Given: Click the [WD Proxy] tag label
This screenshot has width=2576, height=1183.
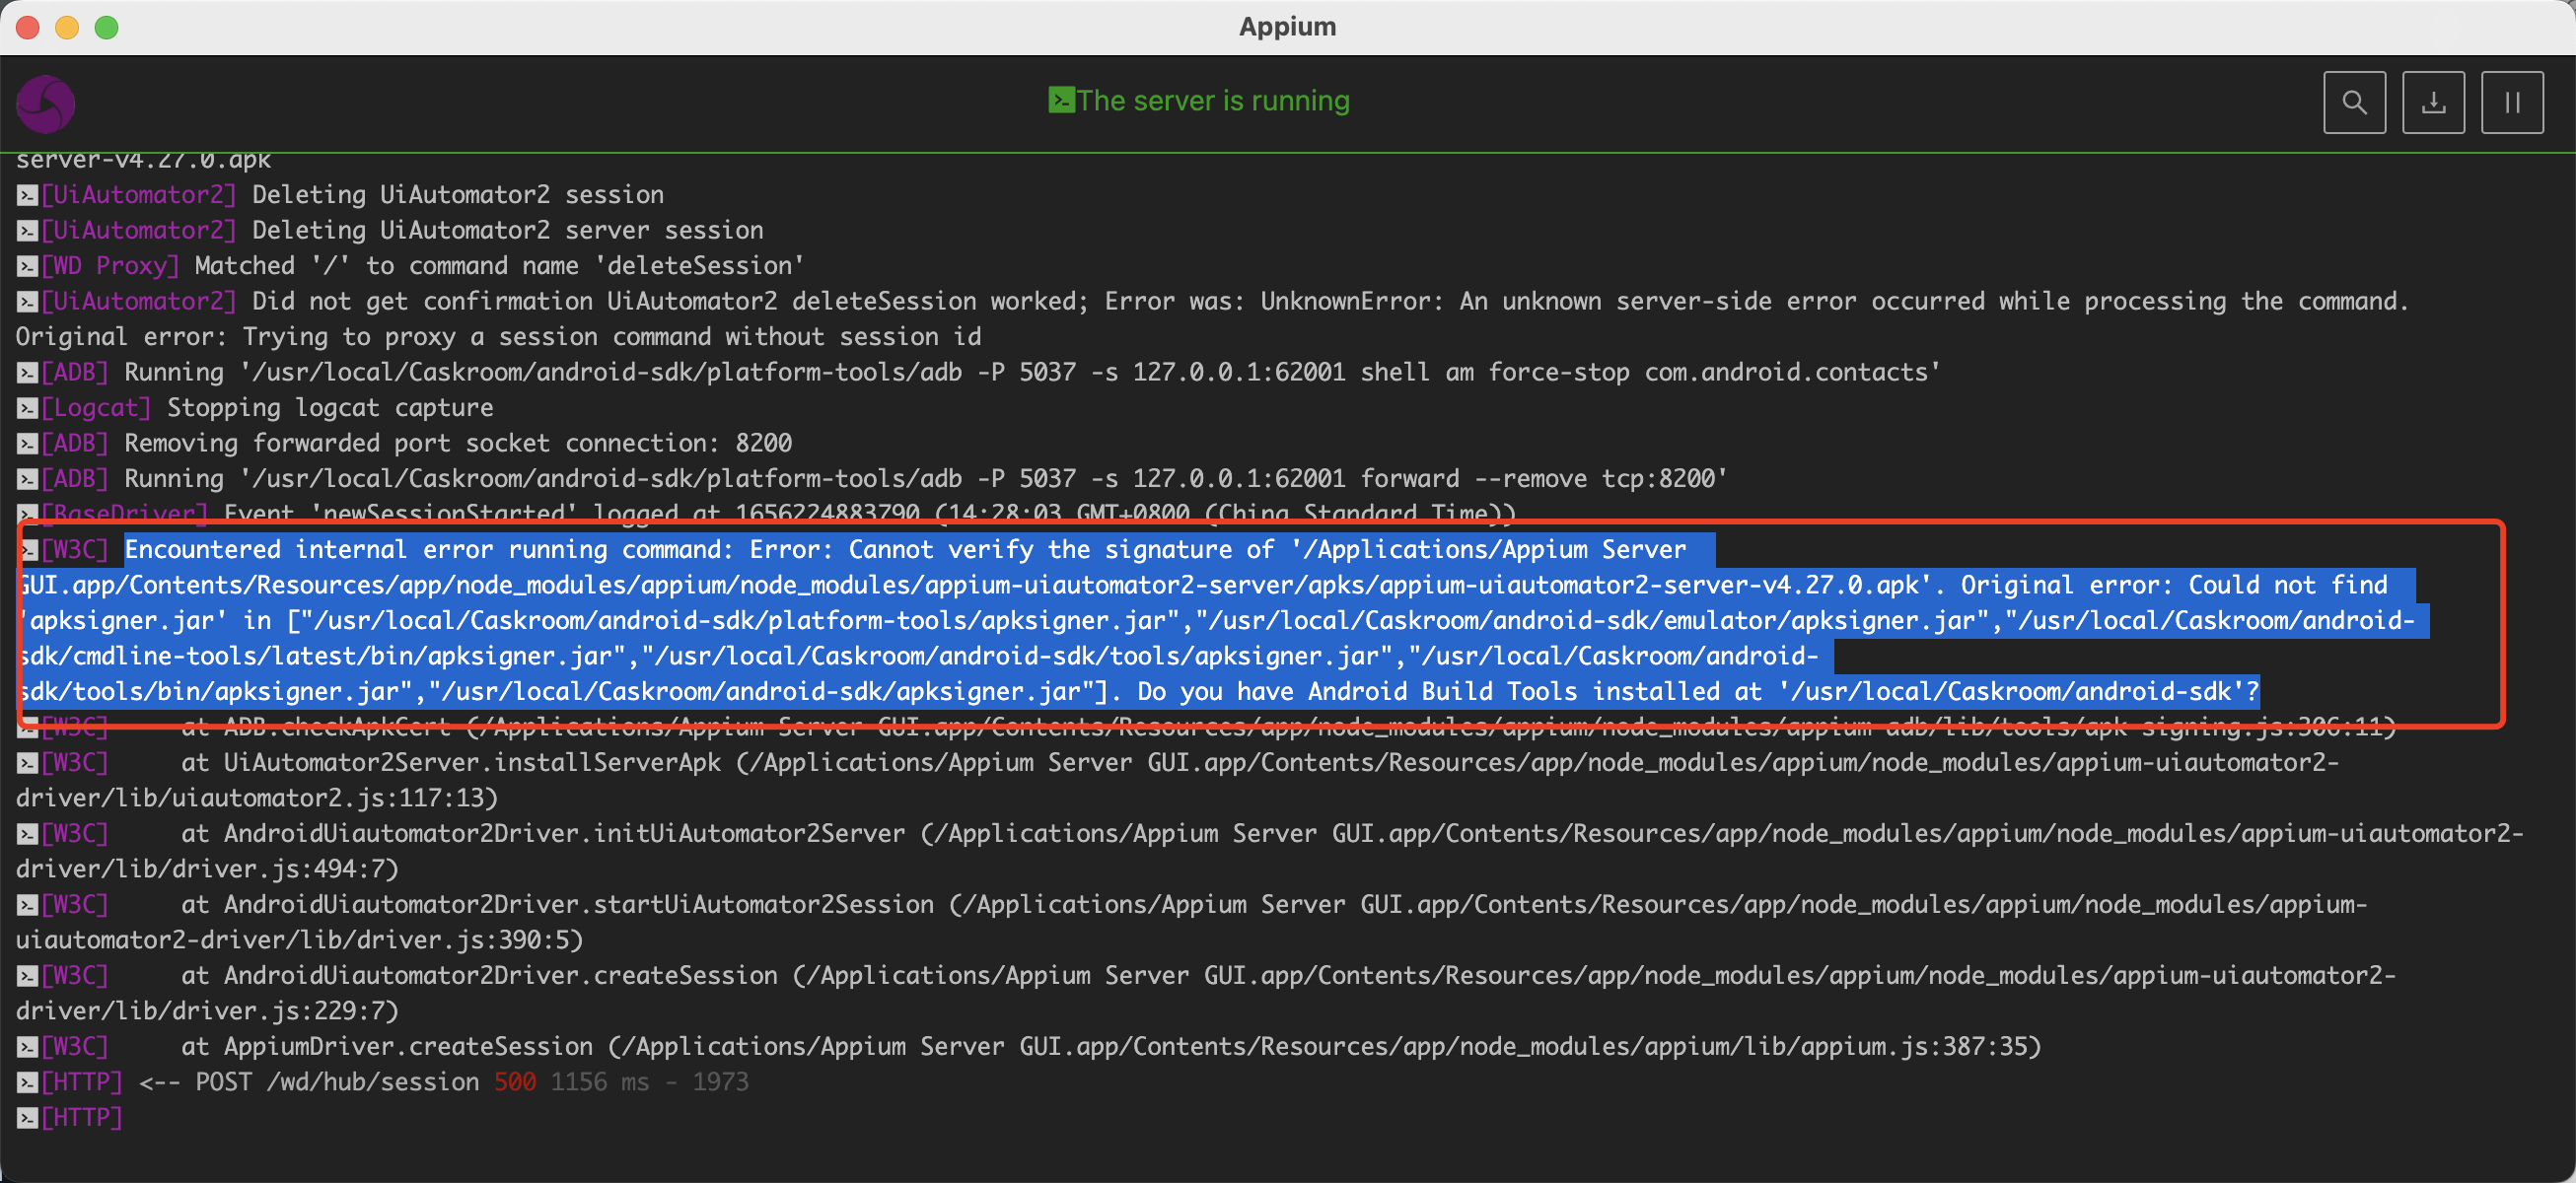Looking at the screenshot, I should 110,265.
